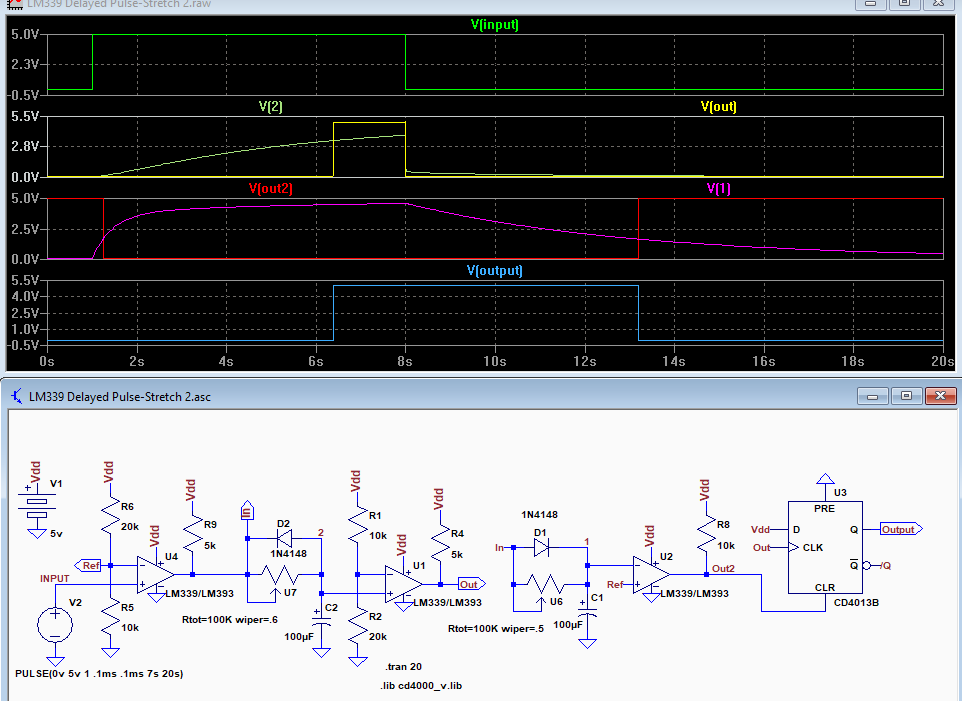Click the schematic window title text
This screenshot has height=701, width=962.
[x=120, y=397]
